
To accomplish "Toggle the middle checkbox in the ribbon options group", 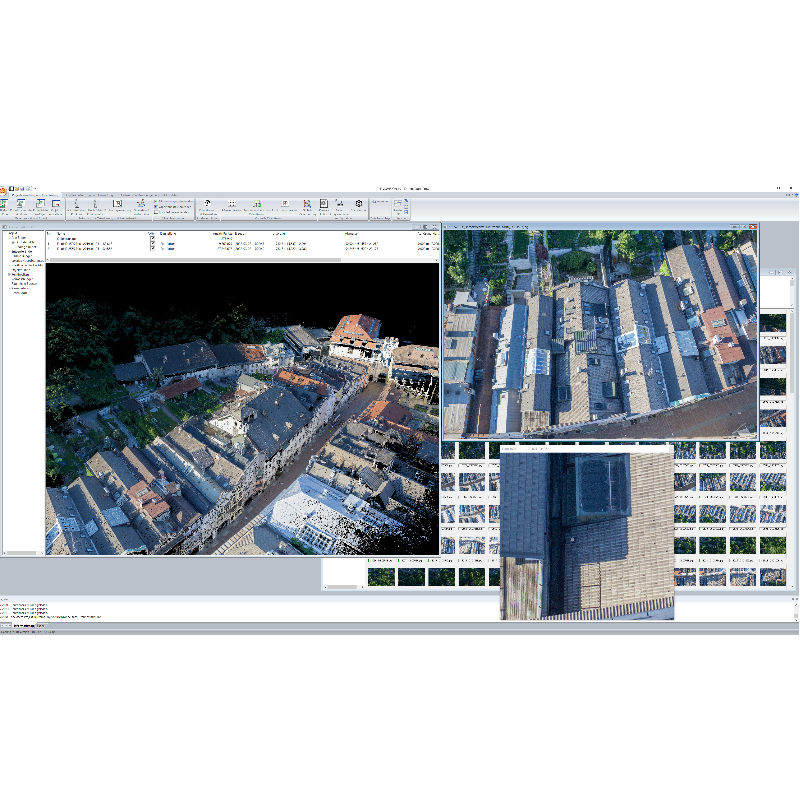I will [157, 206].
